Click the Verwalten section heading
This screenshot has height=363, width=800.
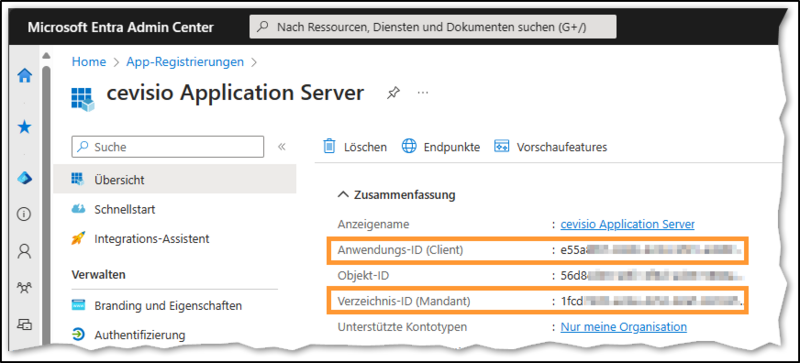tap(98, 275)
